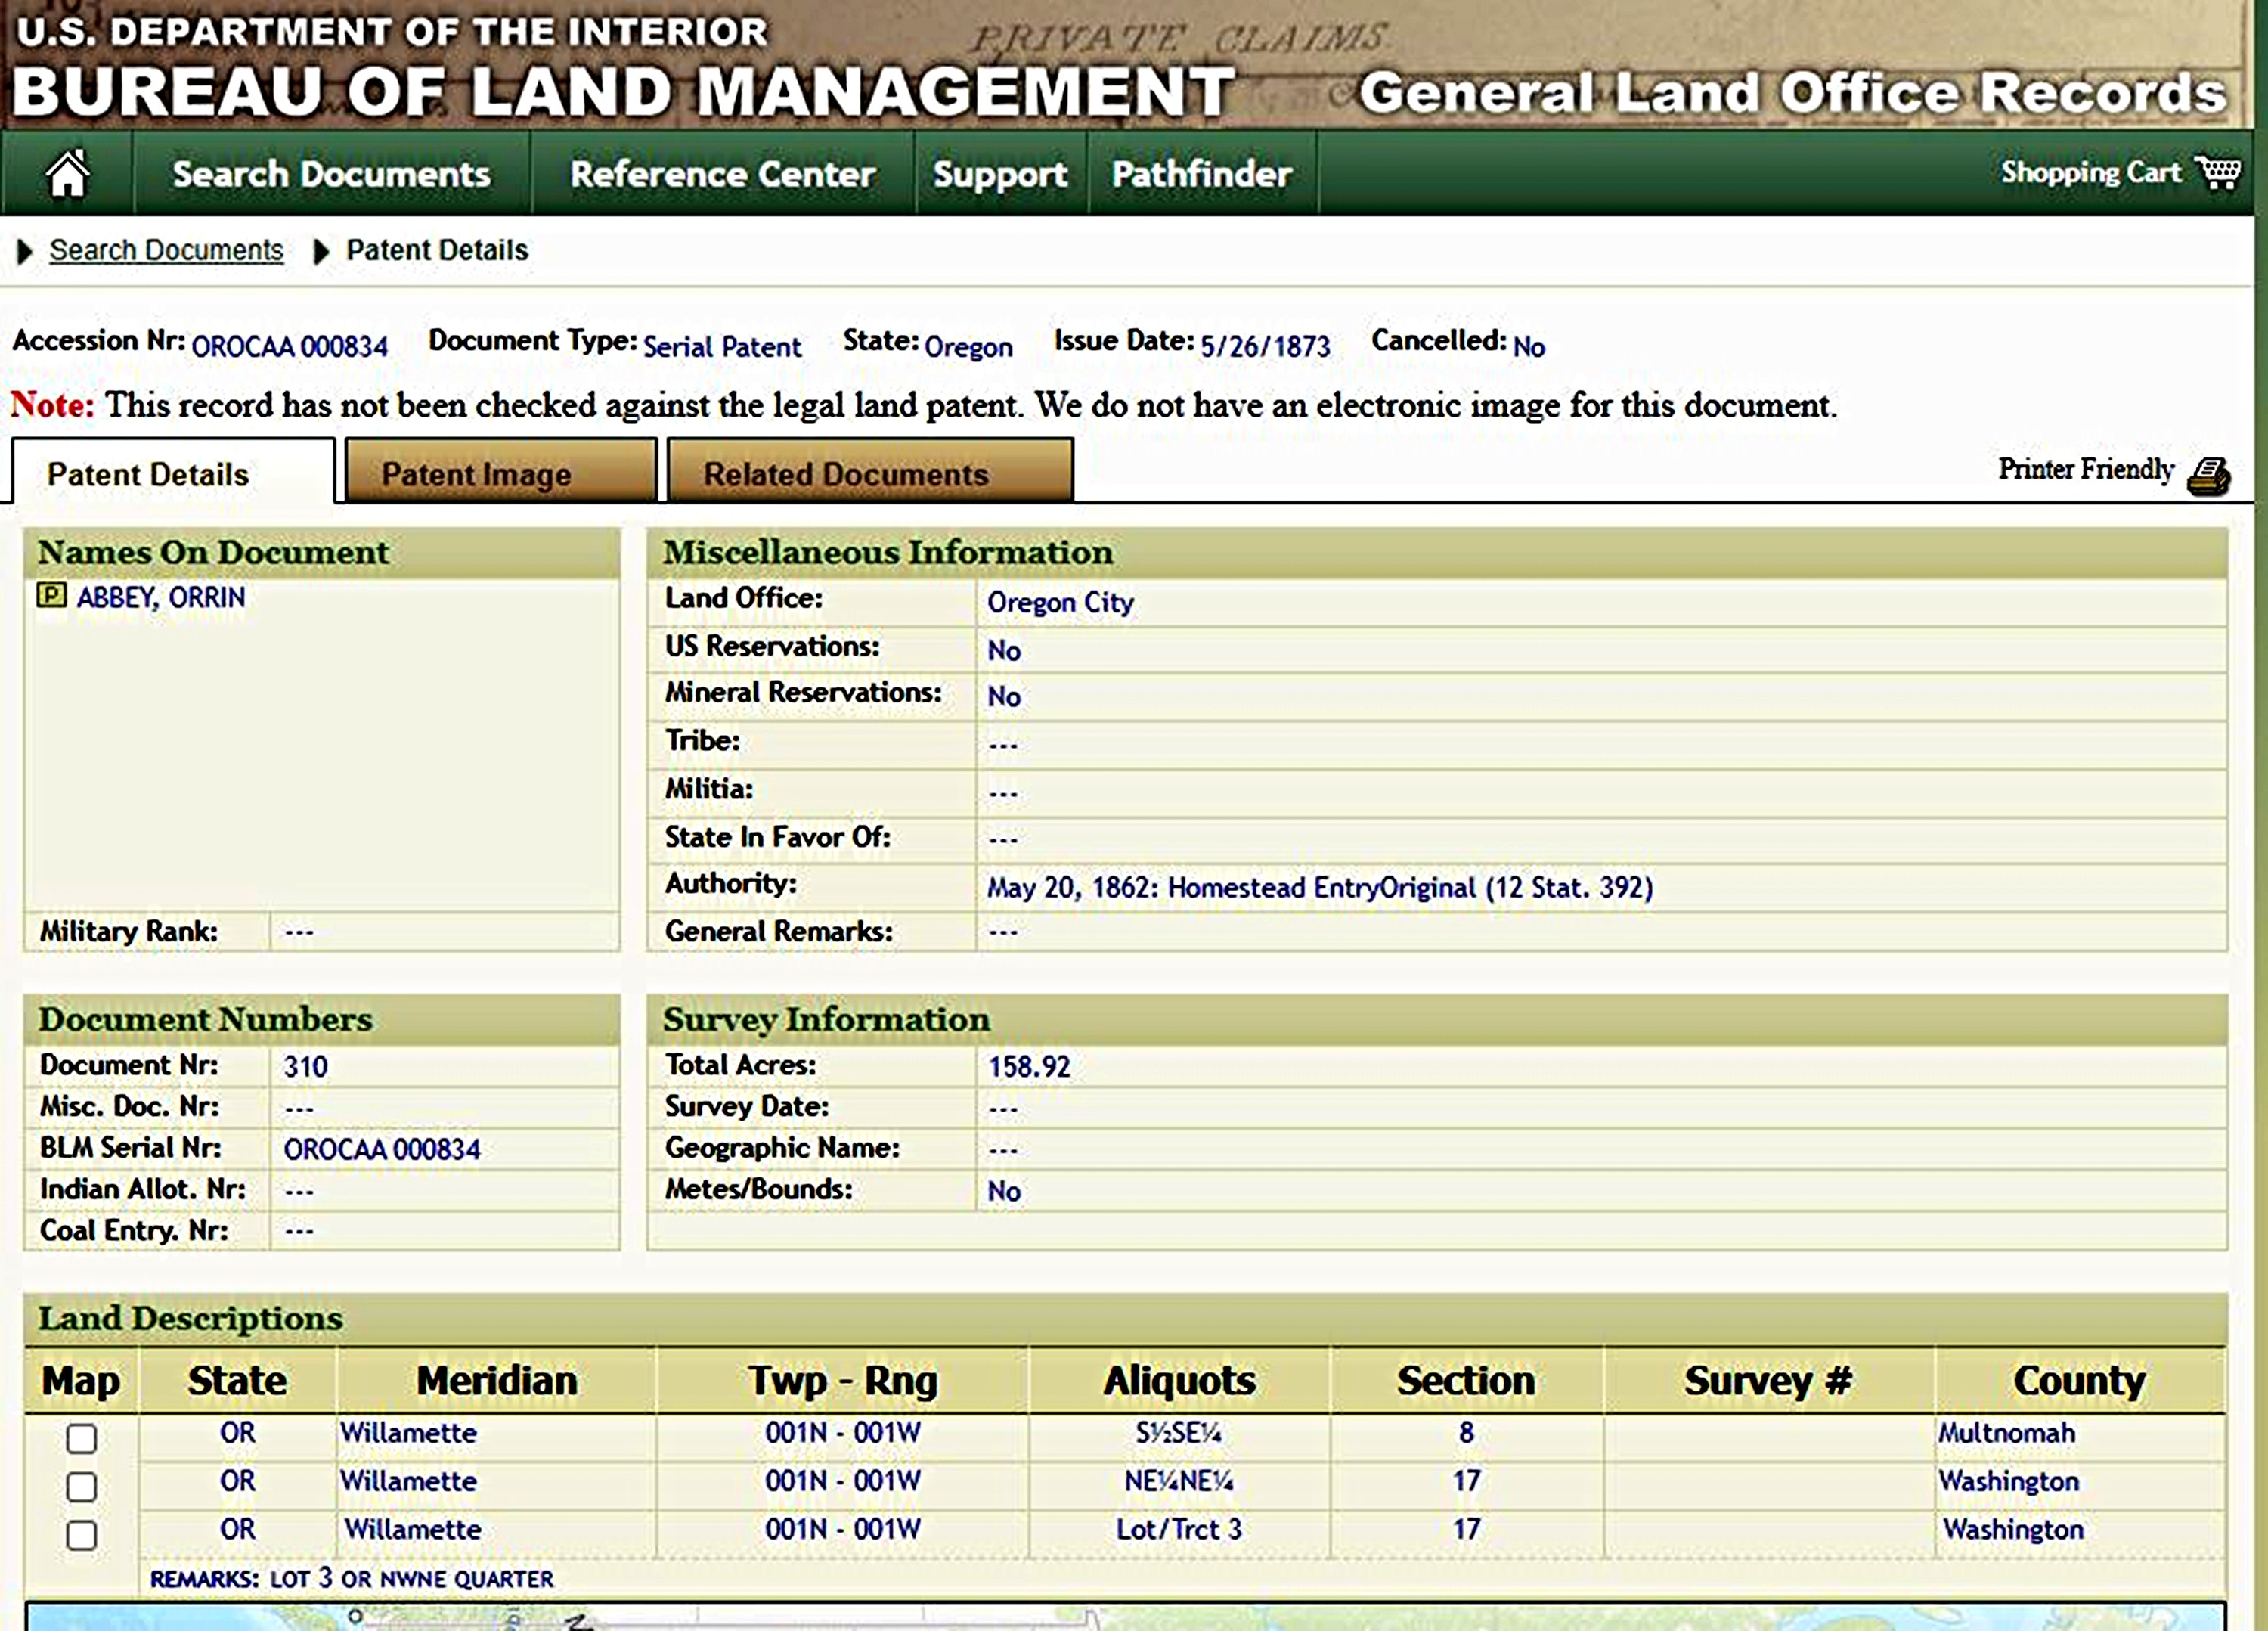Click the US Reservations value No

[1004, 650]
